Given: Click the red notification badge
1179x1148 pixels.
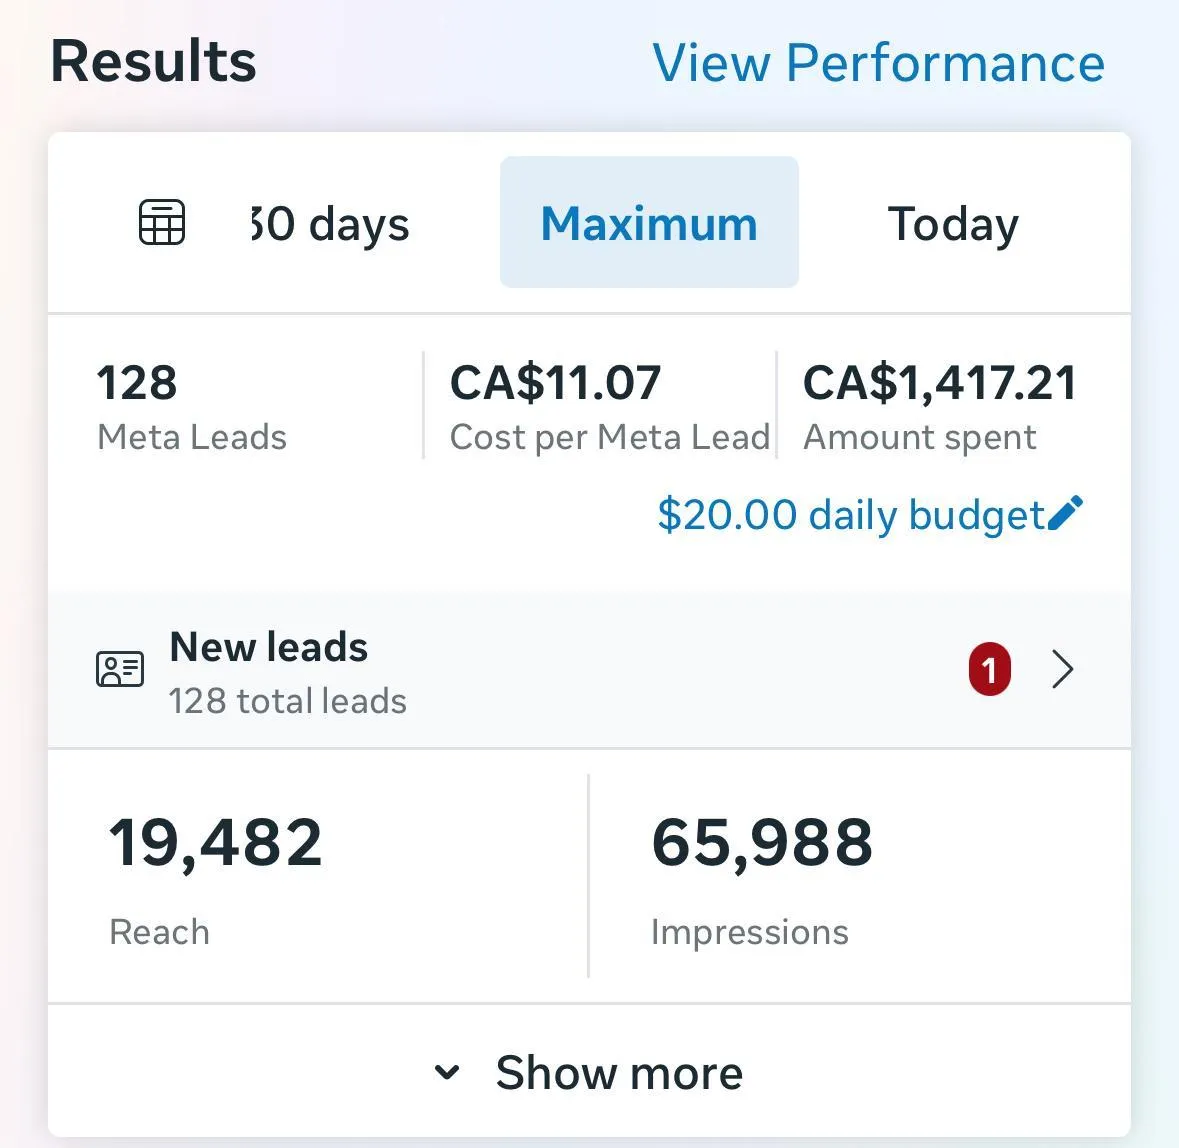Looking at the screenshot, I should [989, 669].
